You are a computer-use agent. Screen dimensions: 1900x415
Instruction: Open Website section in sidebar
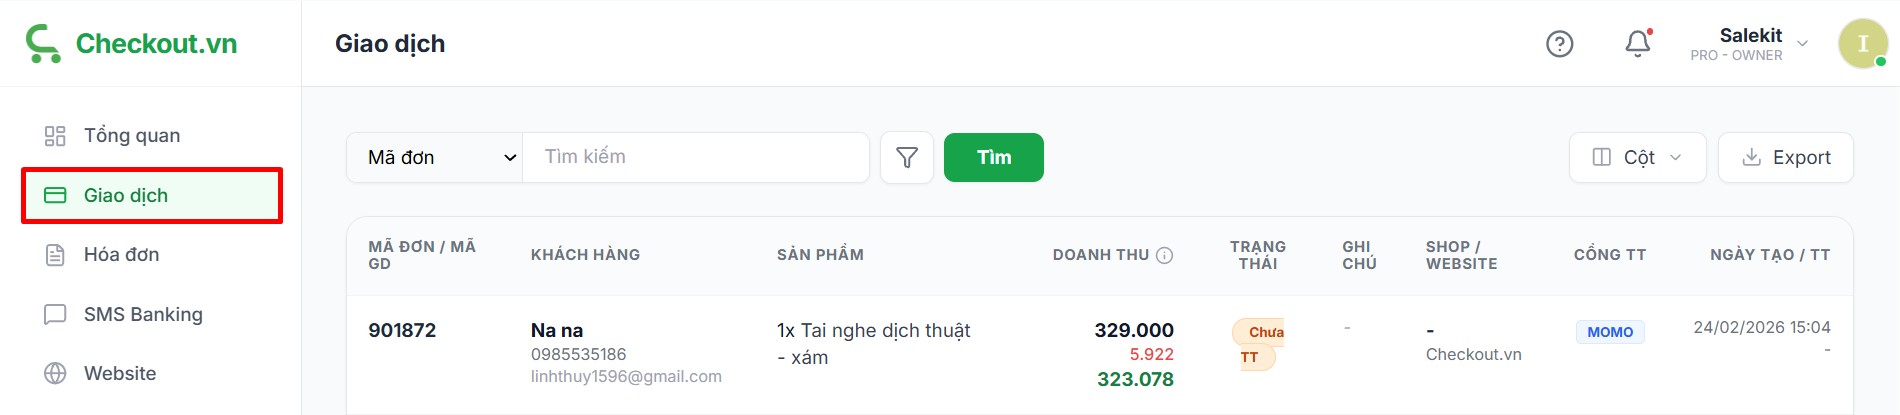coord(119,374)
